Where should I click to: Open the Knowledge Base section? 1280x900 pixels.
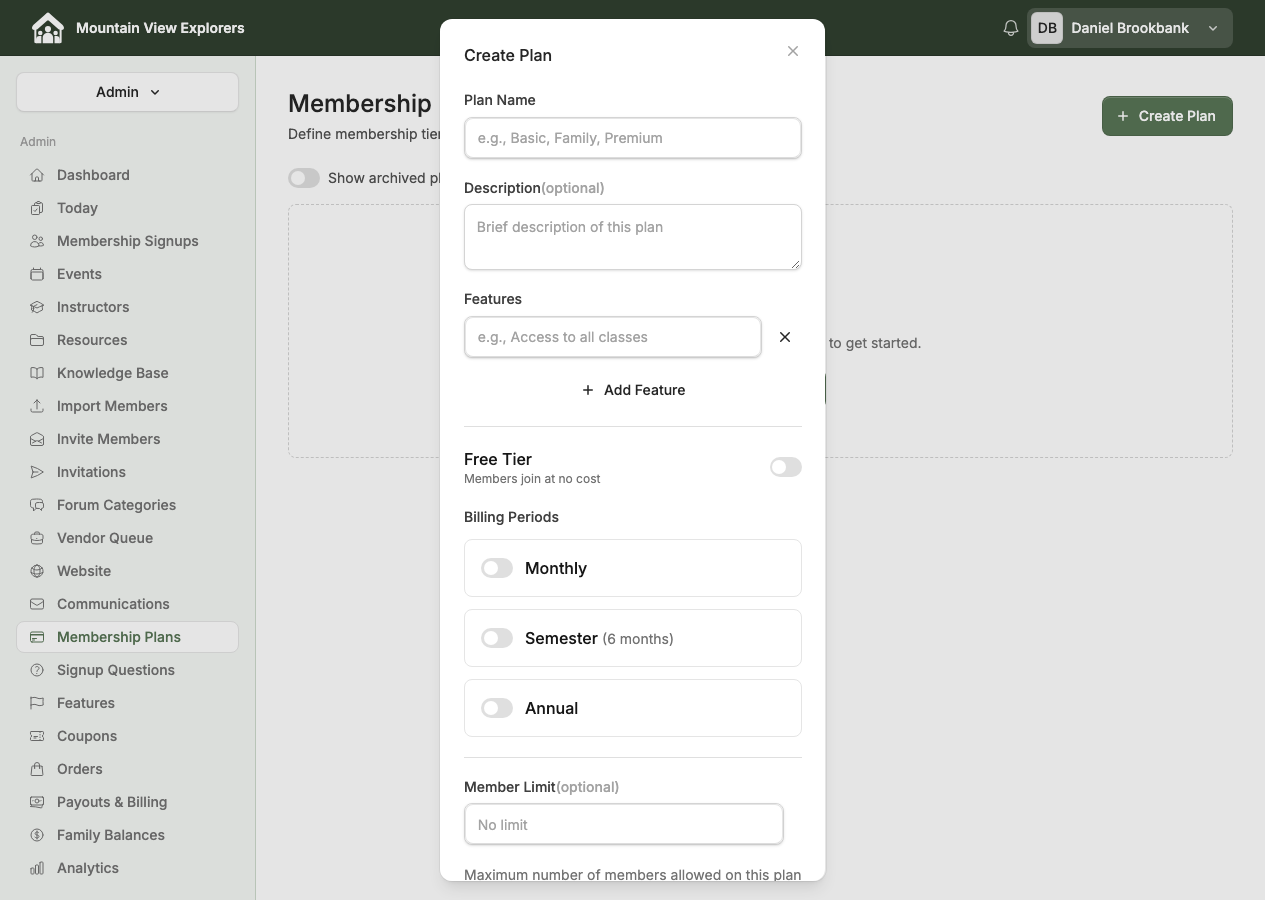click(x=127, y=373)
